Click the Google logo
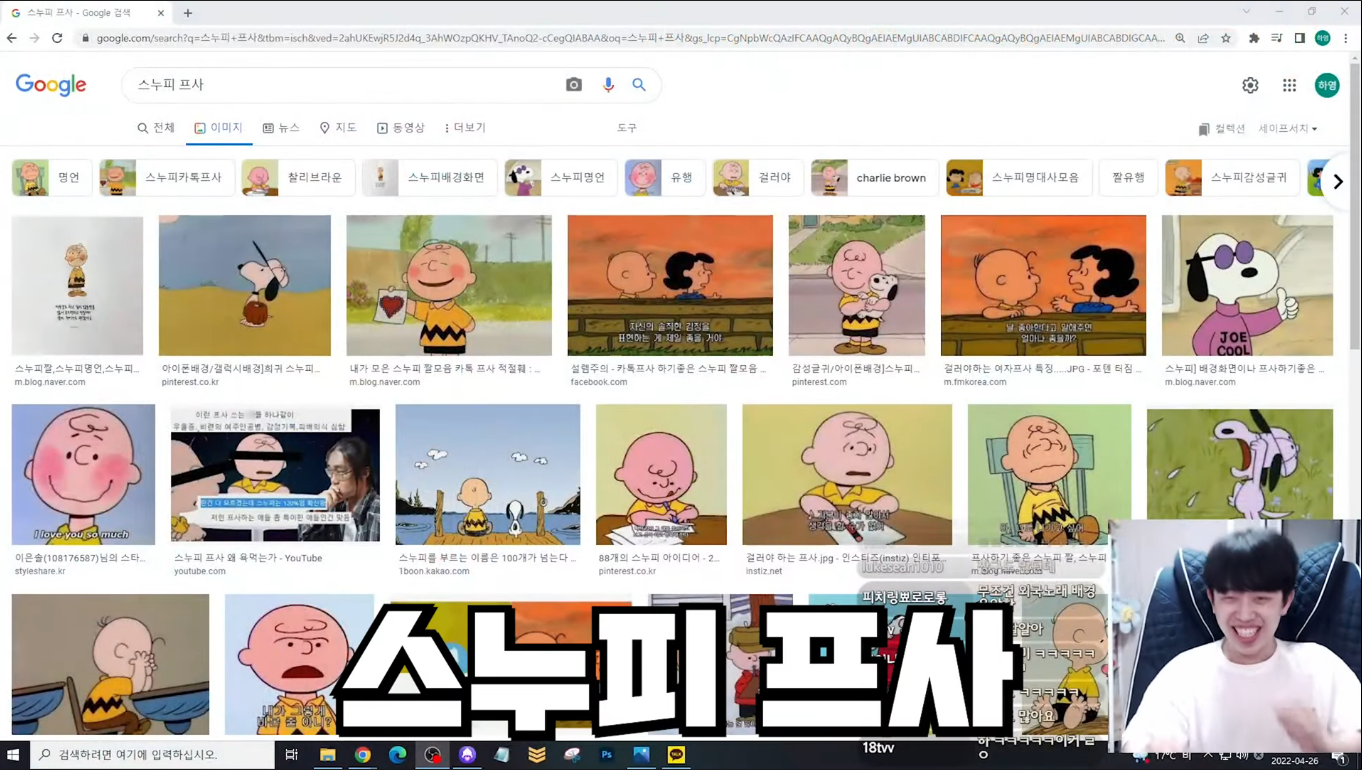The width and height of the screenshot is (1362, 770). [x=51, y=85]
